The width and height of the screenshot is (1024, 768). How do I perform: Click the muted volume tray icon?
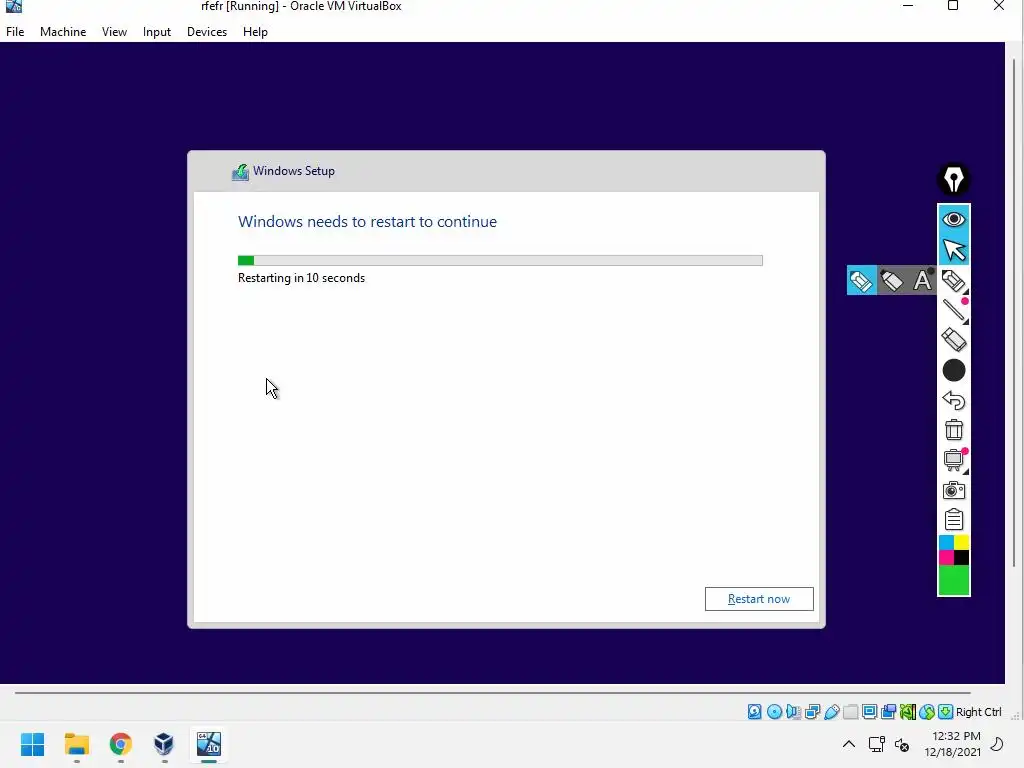(902, 744)
